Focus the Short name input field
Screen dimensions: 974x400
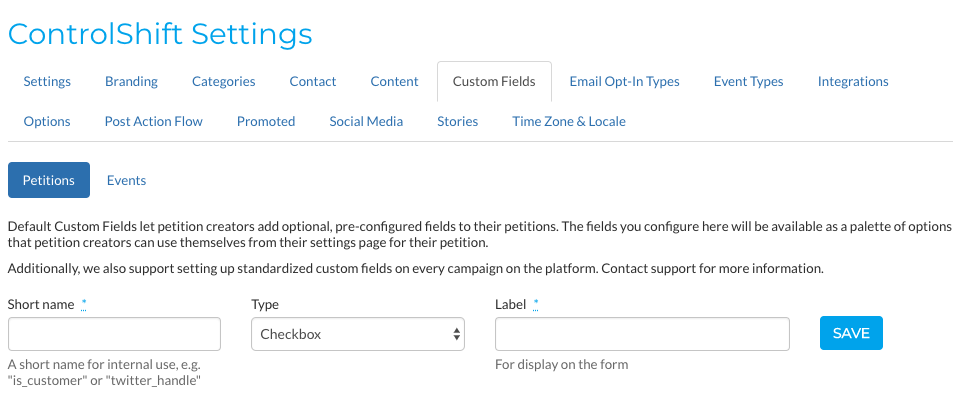[114, 334]
